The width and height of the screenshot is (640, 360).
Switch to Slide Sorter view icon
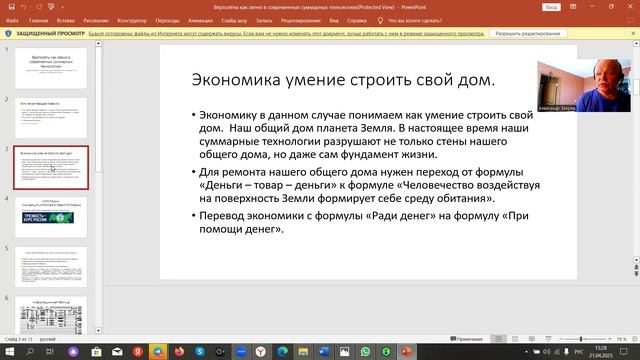(515, 339)
